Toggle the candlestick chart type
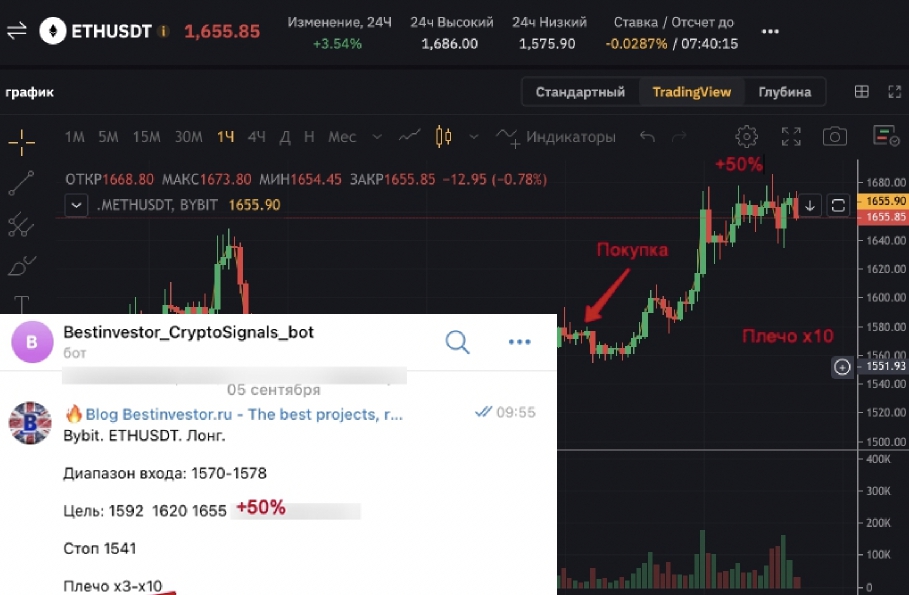The width and height of the screenshot is (909, 595). [x=443, y=136]
